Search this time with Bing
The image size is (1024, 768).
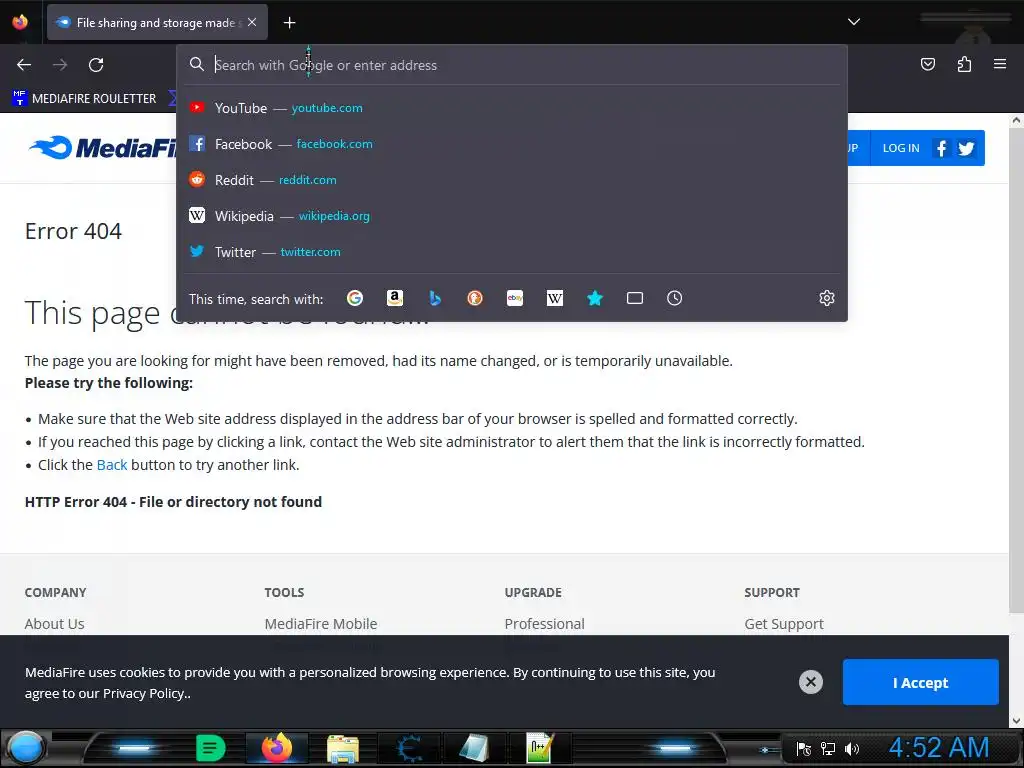tap(435, 298)
